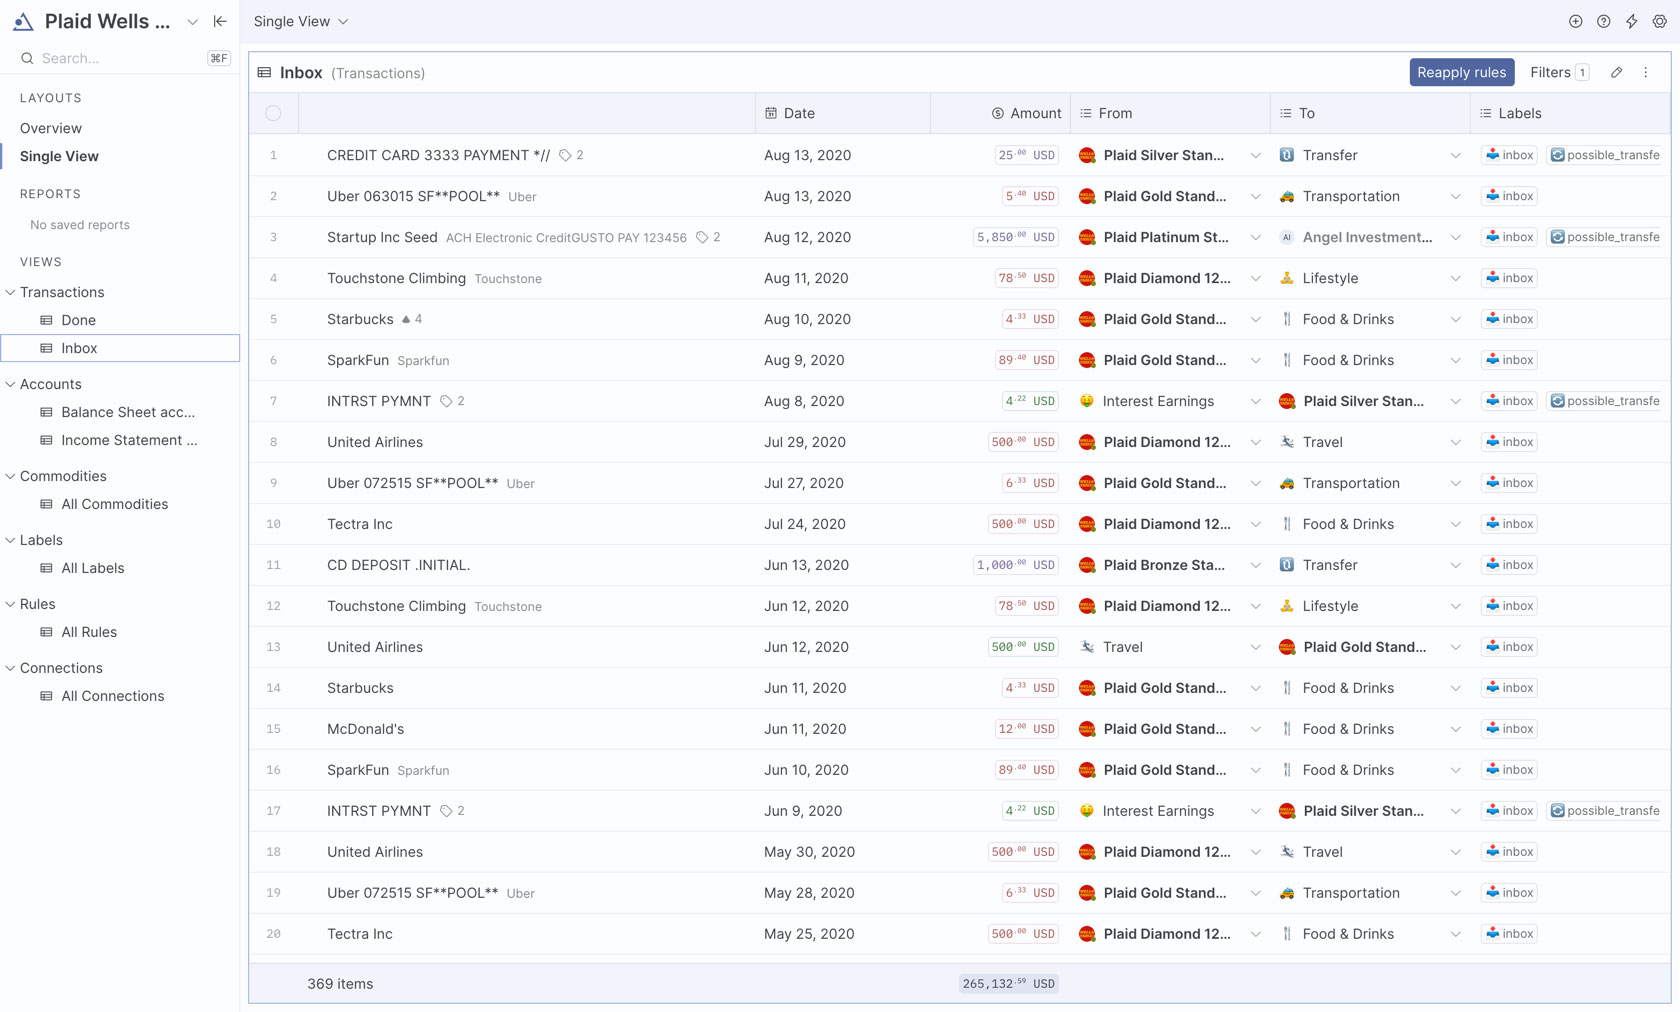
Task: Click the airplane Travel icon in row 8
Action: point(1287,442)
